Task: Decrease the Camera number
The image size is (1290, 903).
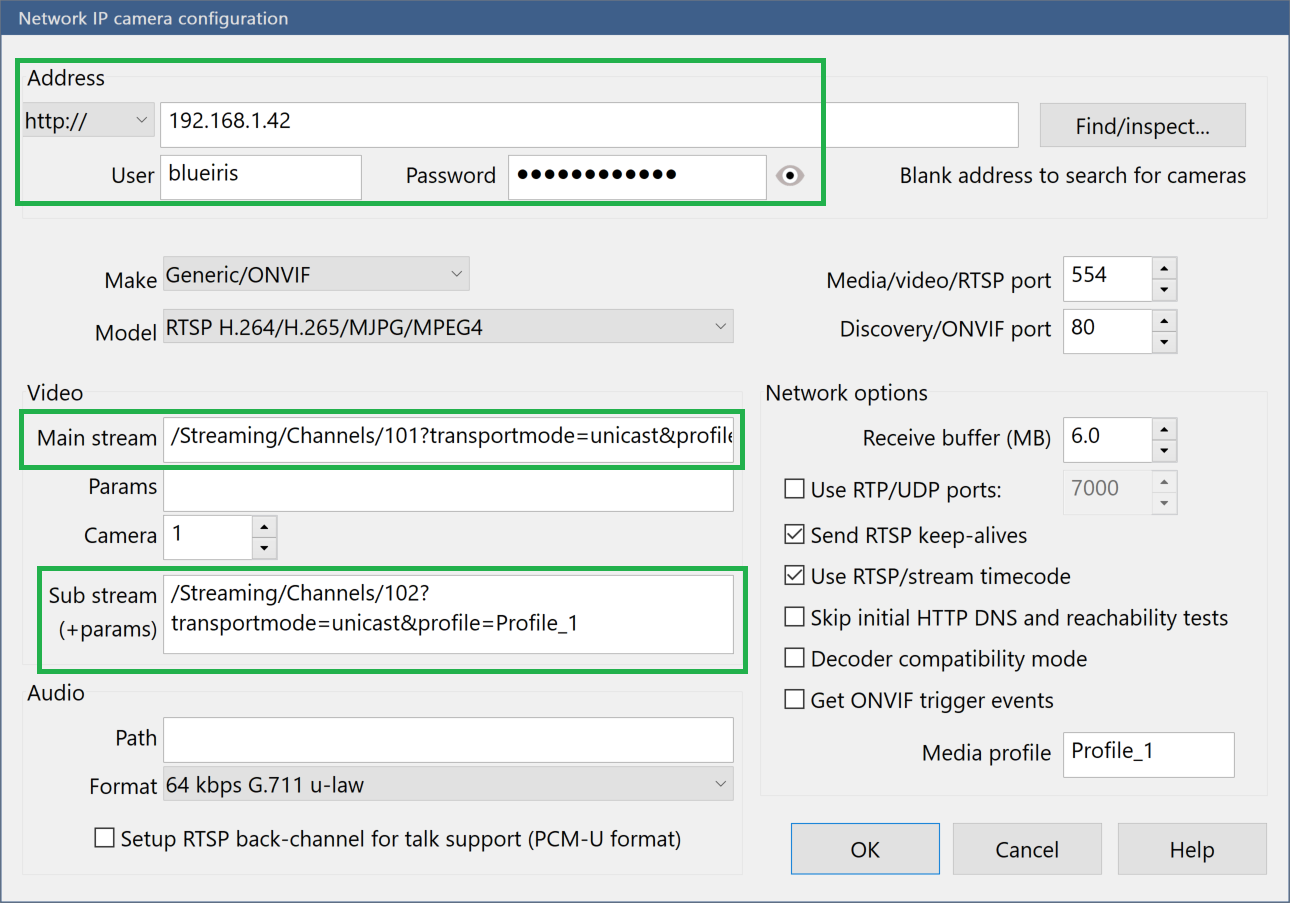Action: (x=264, y=548)
